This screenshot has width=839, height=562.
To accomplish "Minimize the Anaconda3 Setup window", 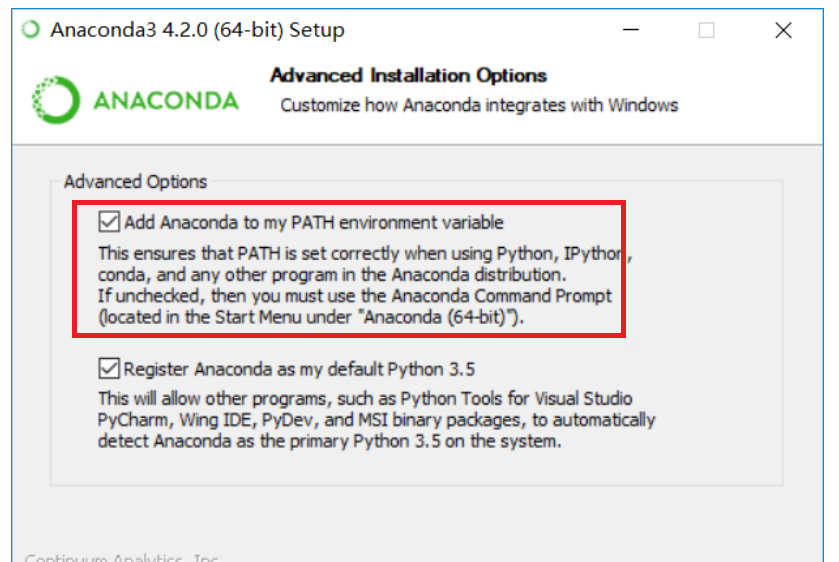I will 629,30.
